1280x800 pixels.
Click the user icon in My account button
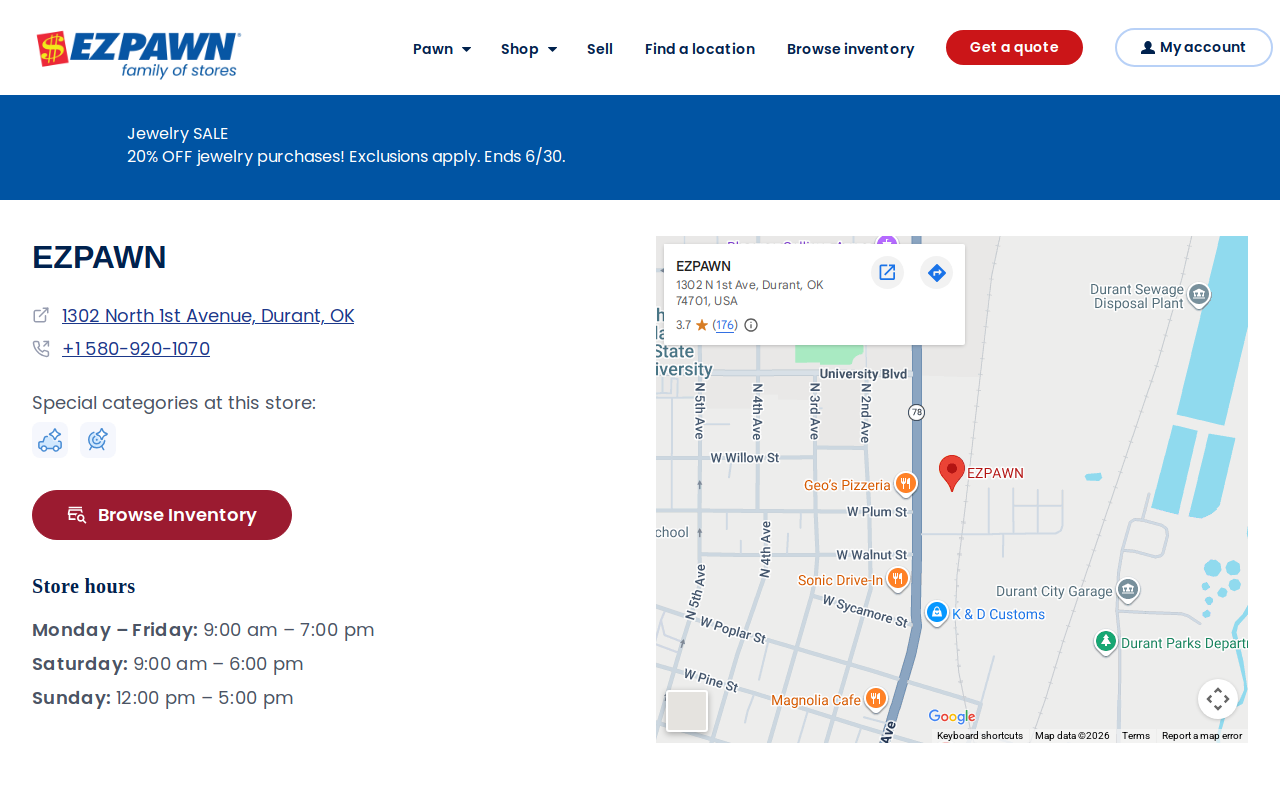click(x=1148, y=48)
